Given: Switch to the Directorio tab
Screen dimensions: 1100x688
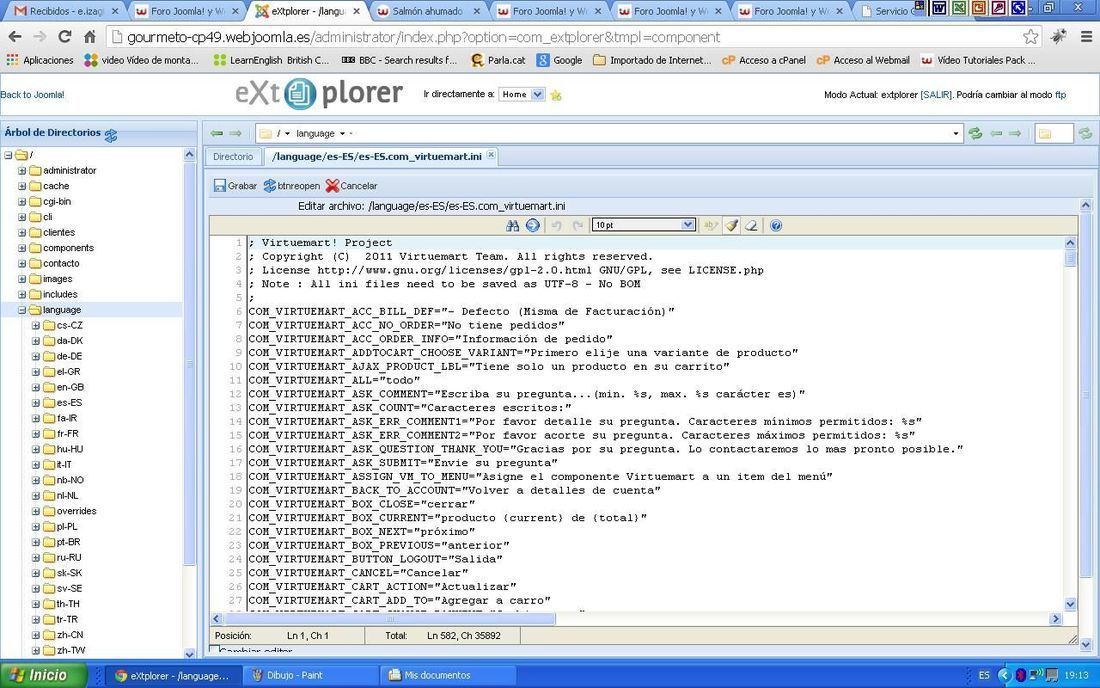Looking at the screenshot, I should (233, 156).
